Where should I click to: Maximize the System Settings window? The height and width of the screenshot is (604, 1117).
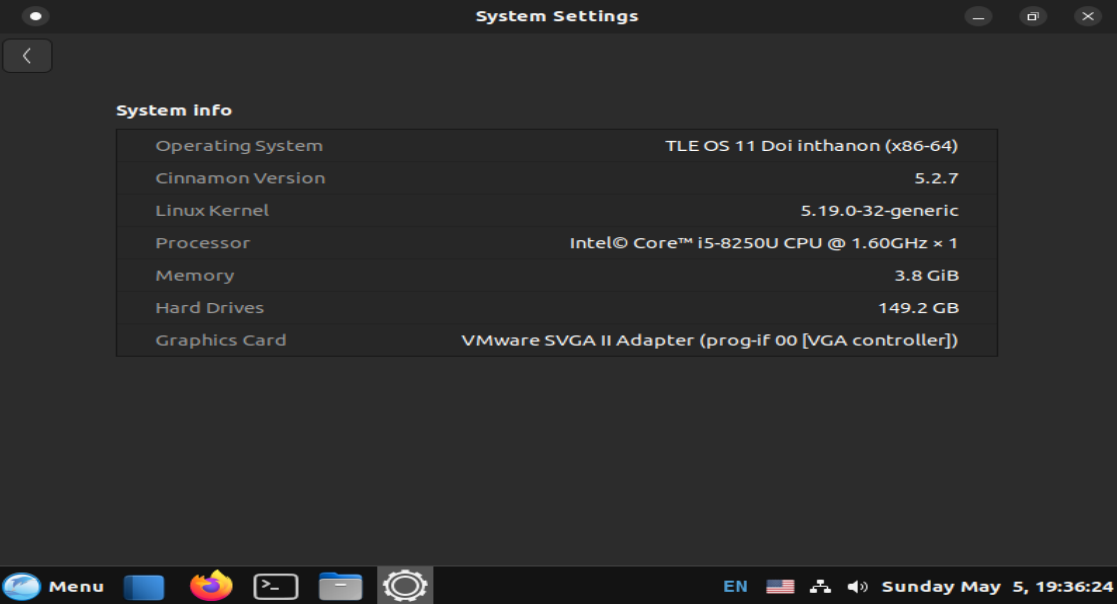(x=1032, y=16)
